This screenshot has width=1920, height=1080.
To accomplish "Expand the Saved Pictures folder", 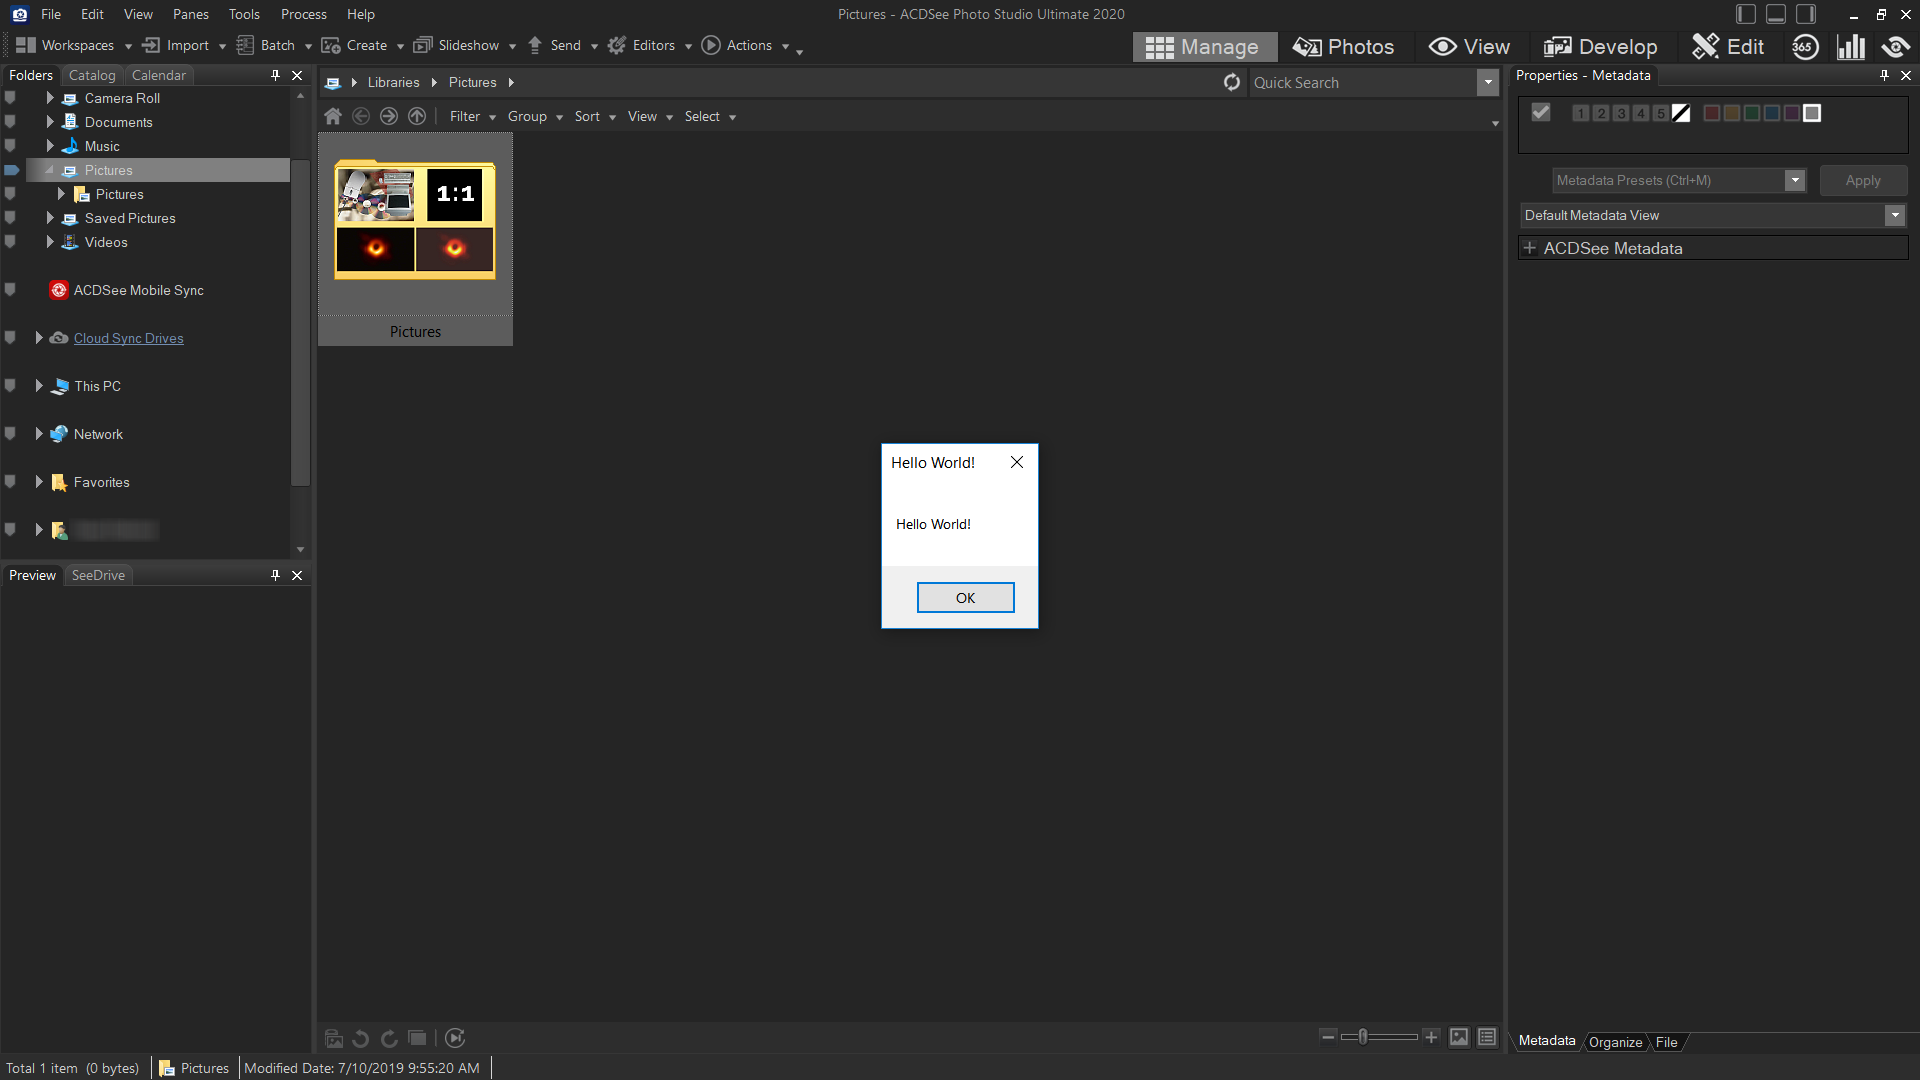I will pos(50,218).
